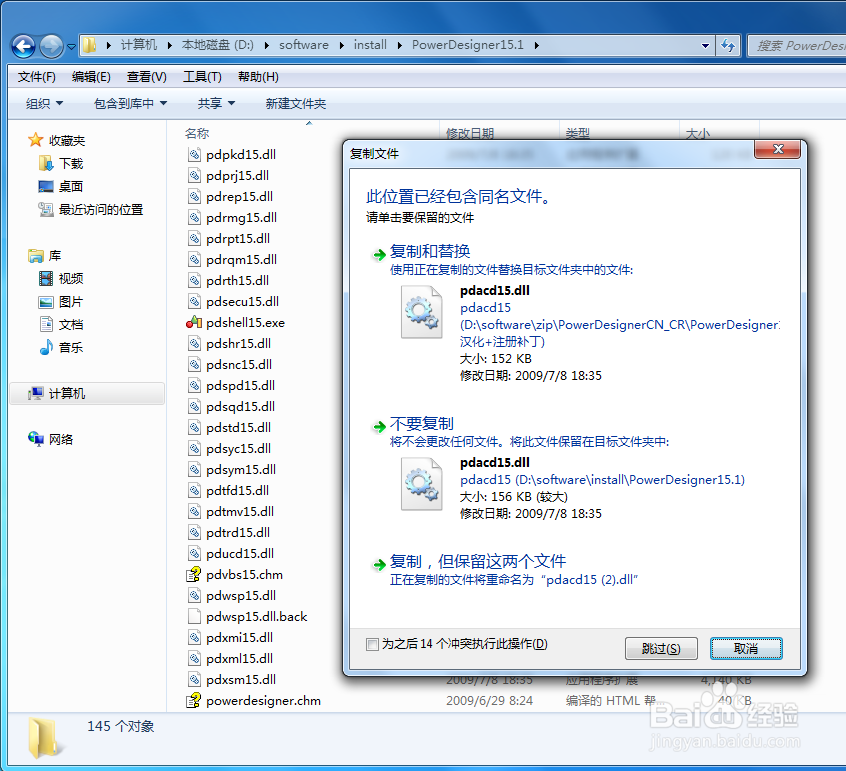Image resolution: width=846 pixels, height=771 pixels.
Task: Select the pdpkd15.dll file icon
Action: pyautogui.click(x=194, y=155)
